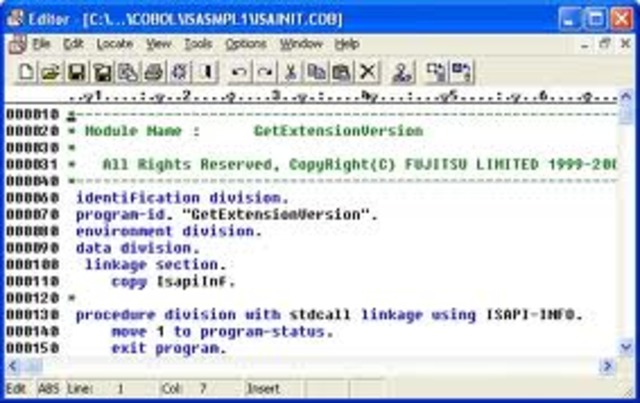Open the Edit menu
Image resolution: width=640 pixels, height=403 pixels.
(73, 44)
